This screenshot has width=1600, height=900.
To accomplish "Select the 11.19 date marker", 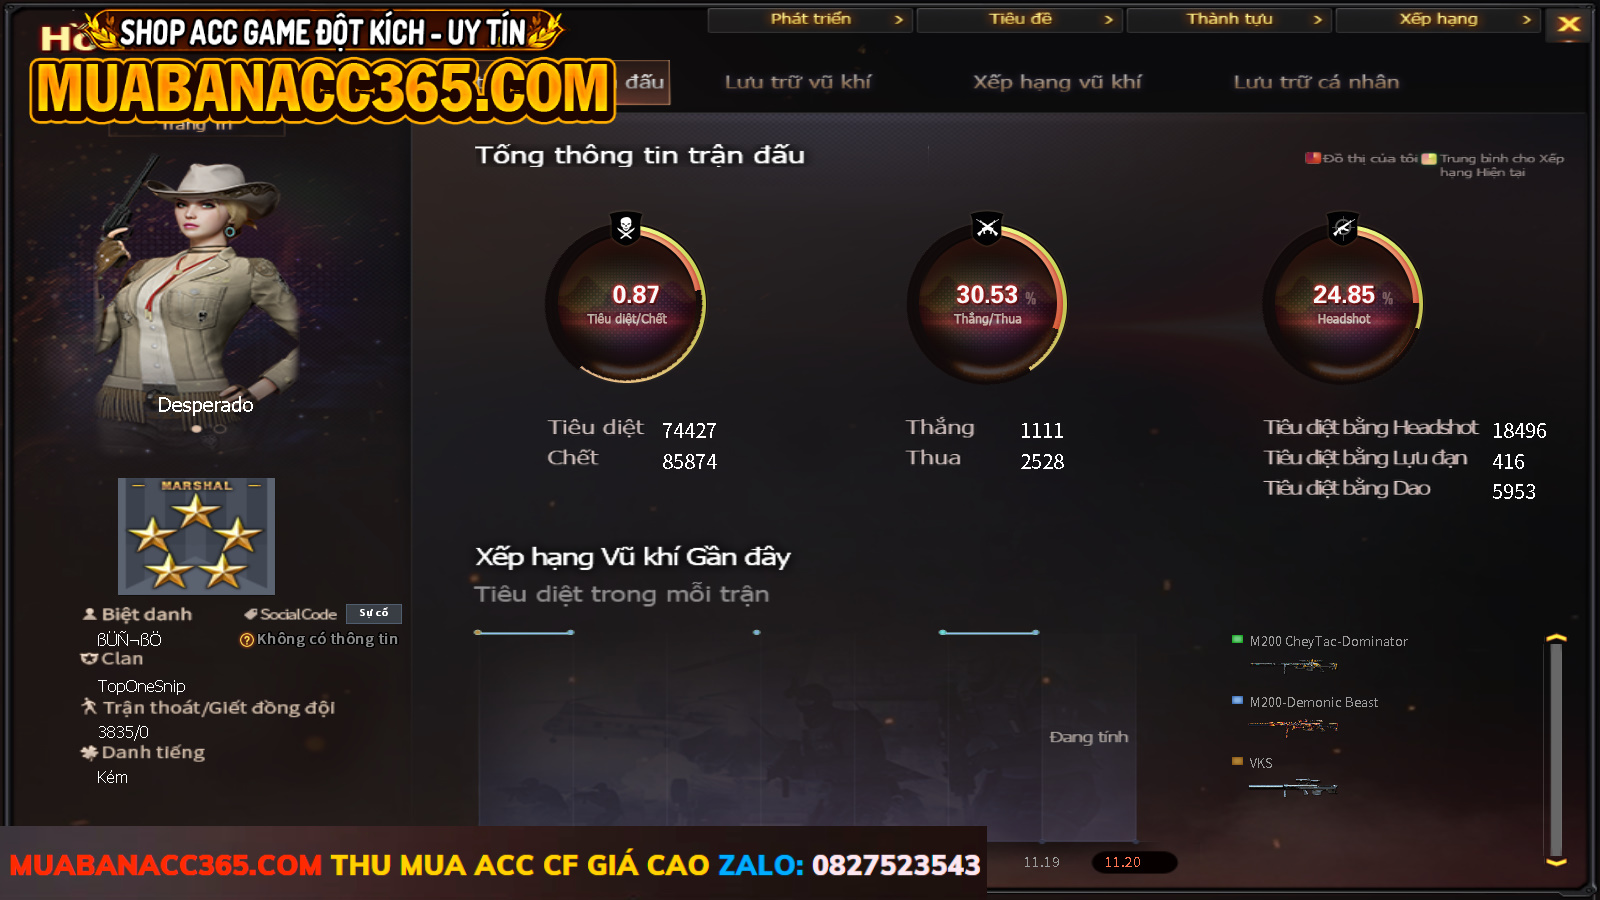I will pyautogui.click(x=1041, y=862).
